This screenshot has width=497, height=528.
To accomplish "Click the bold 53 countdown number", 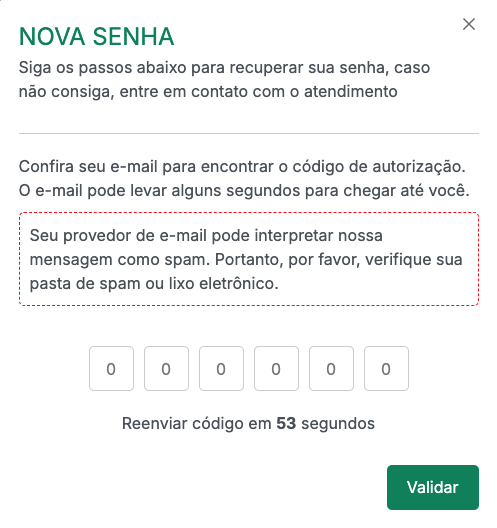I will (286, 423).
